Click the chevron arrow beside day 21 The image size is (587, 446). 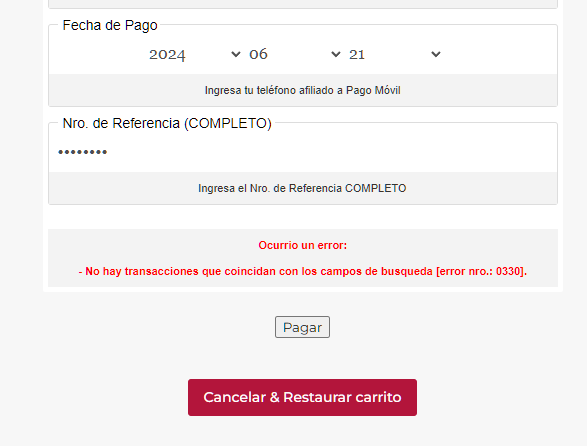(436, 54)
